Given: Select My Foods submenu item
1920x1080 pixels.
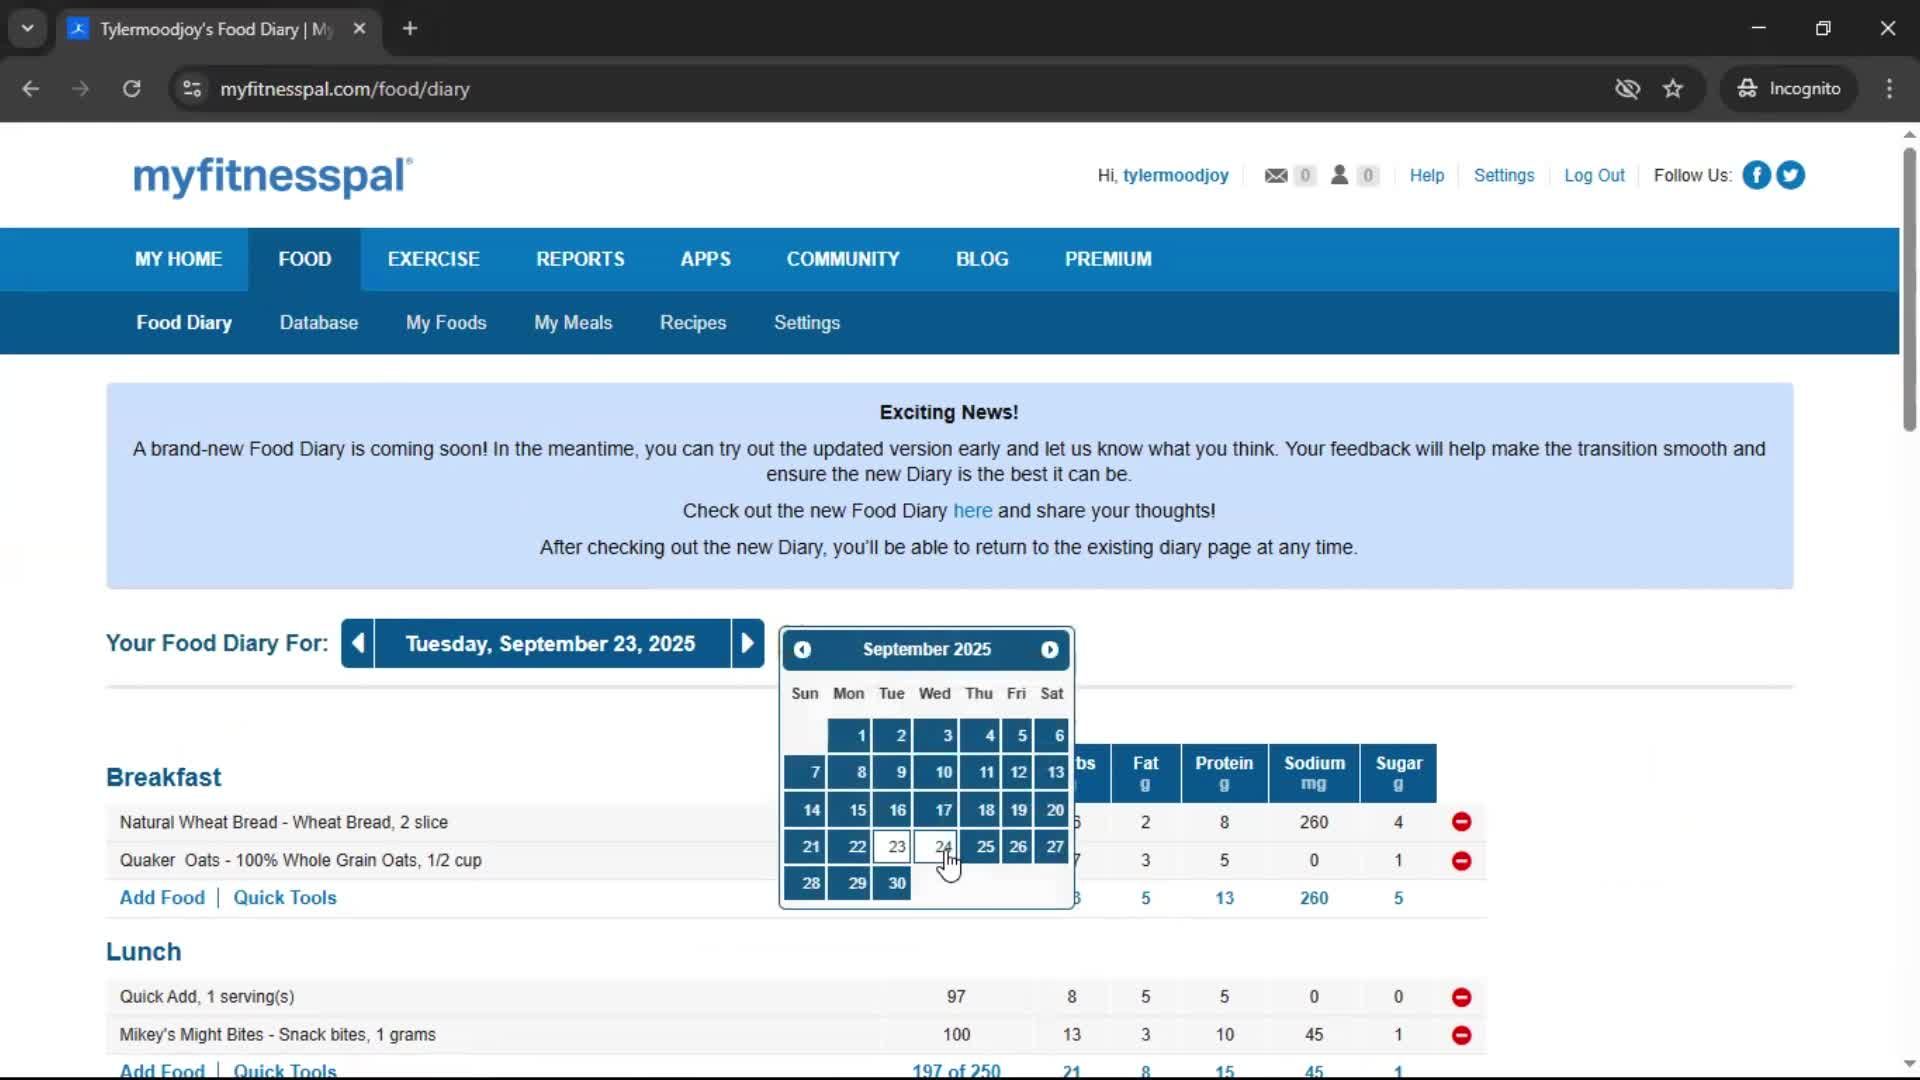Looking at the screenshot, I should pos(446,323).
